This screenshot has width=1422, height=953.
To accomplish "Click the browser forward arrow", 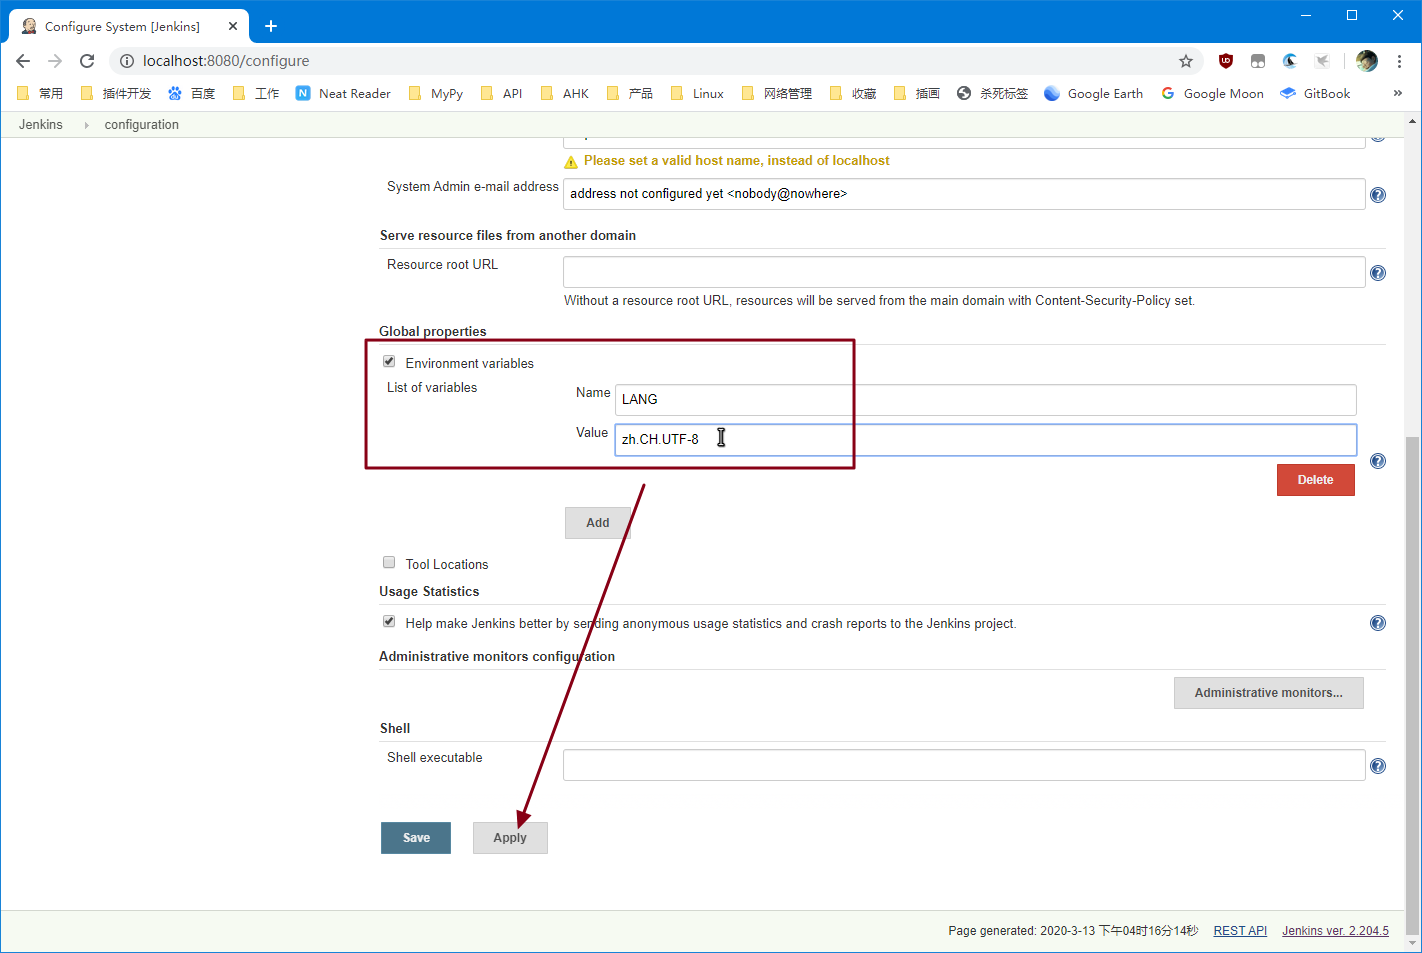I will [x=55, y=61].
